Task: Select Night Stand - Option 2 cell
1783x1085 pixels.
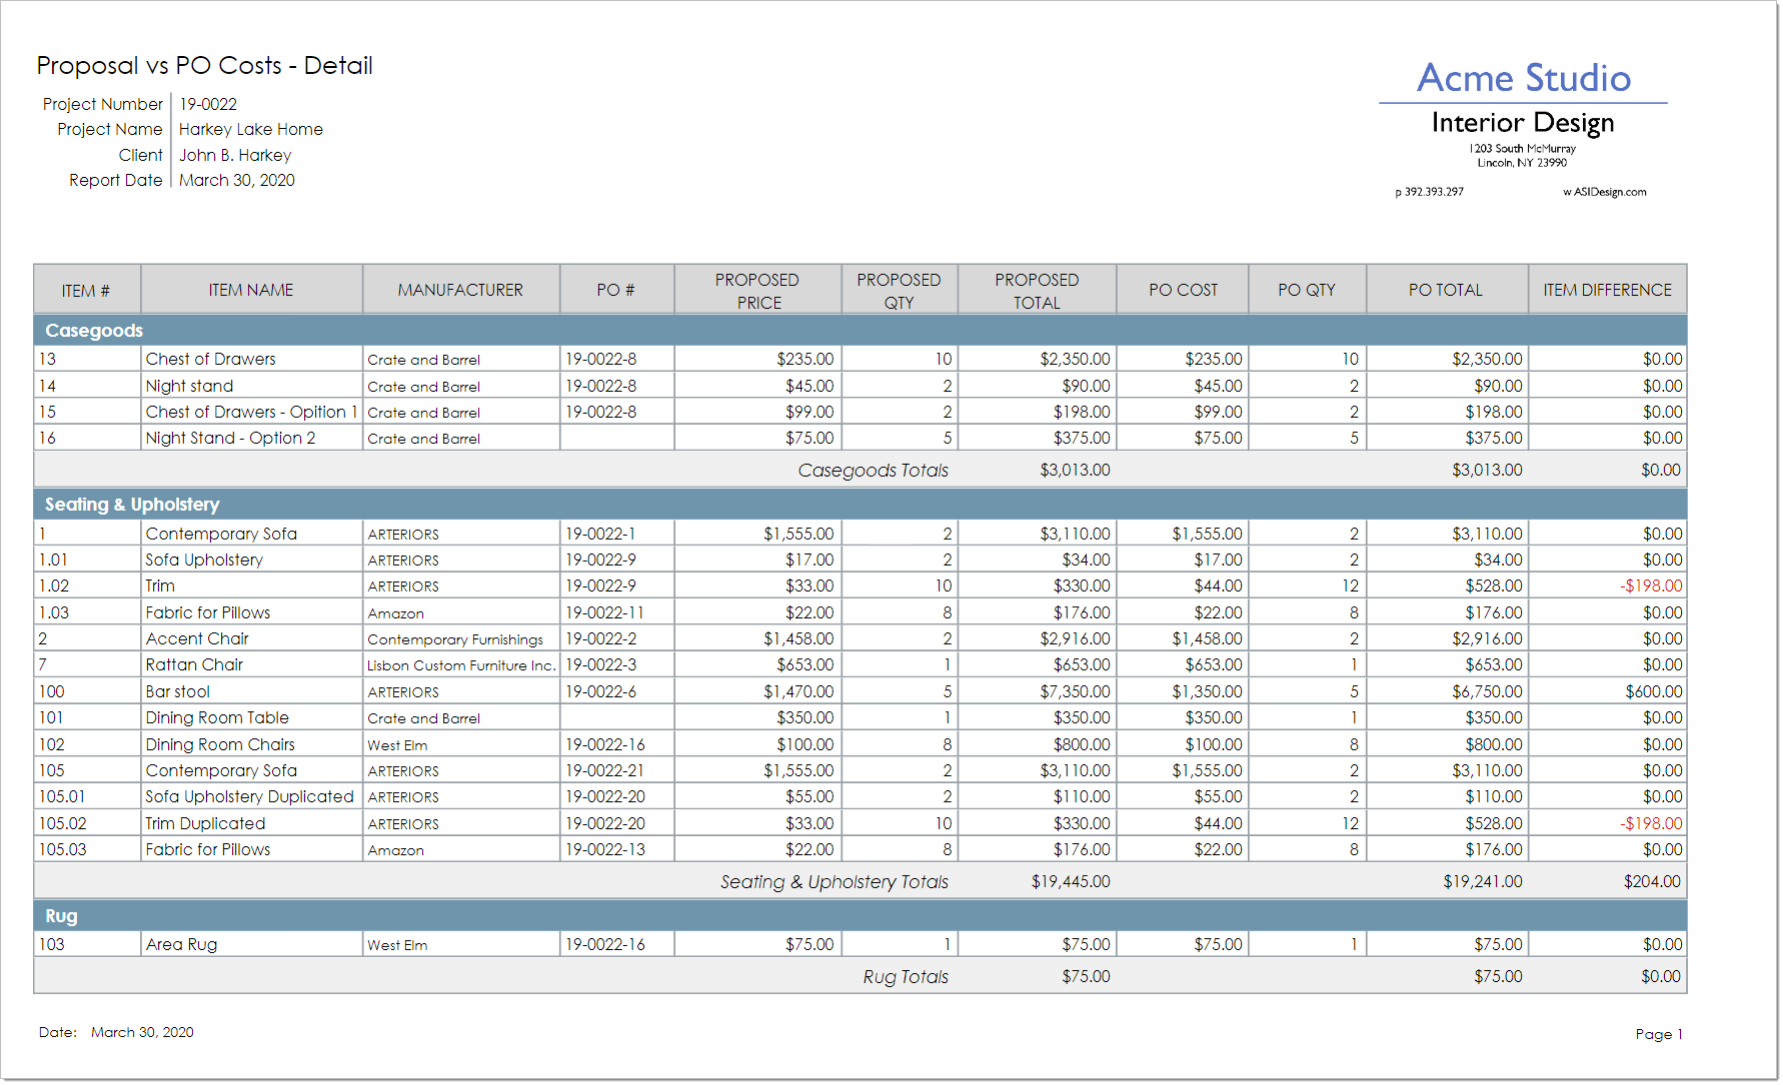Action: point(251,438)
